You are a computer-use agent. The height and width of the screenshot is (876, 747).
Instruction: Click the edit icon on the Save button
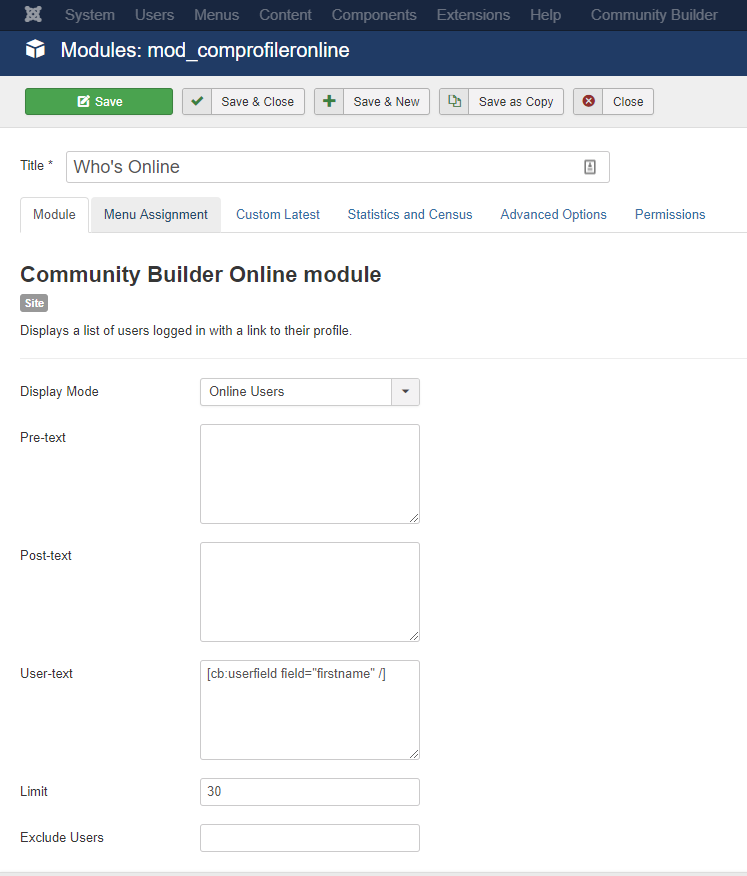point(83,101)
